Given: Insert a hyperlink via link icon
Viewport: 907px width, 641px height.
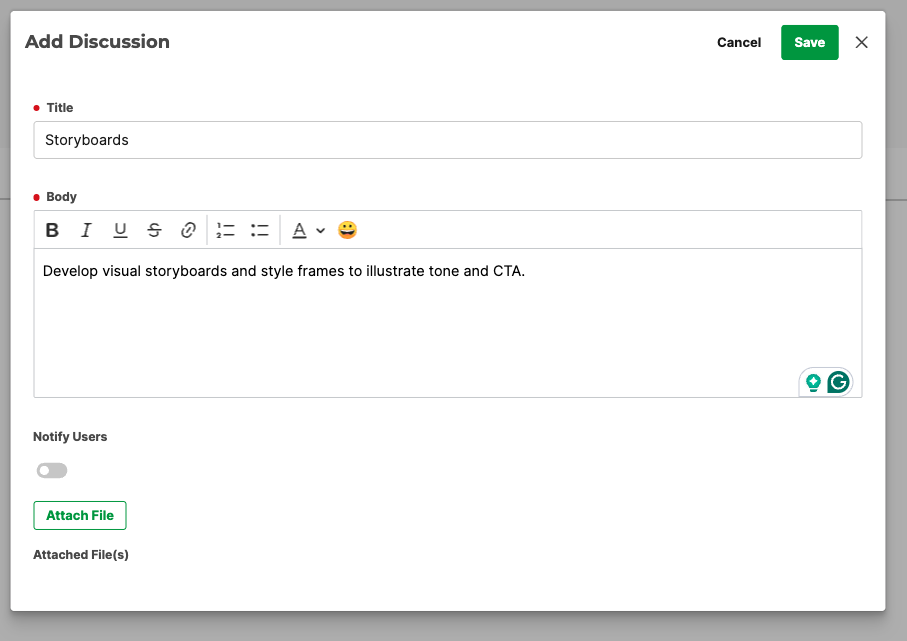Looking at the screenshot, I should tap(188, 230).
